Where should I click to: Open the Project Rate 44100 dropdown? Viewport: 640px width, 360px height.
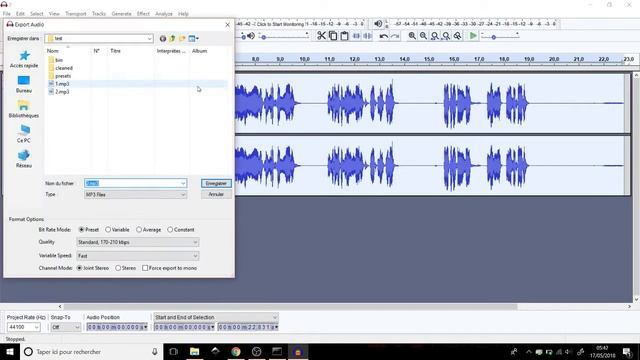pos(36,327)
